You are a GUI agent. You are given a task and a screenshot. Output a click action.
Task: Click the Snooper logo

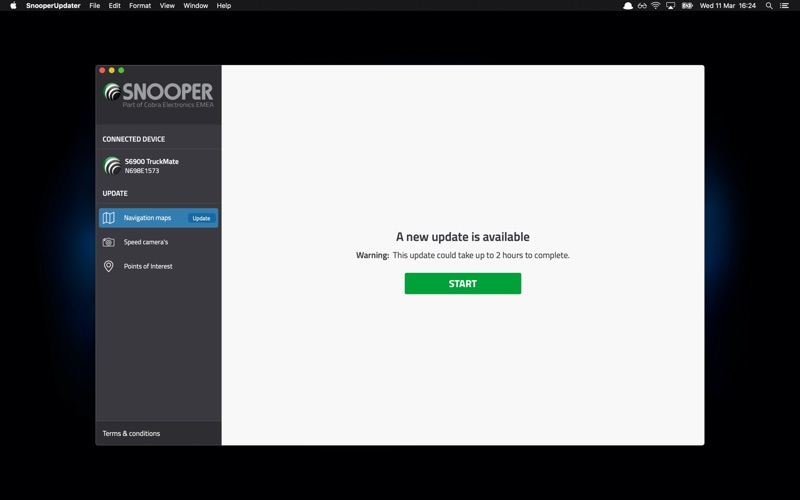tap(158, 94)
